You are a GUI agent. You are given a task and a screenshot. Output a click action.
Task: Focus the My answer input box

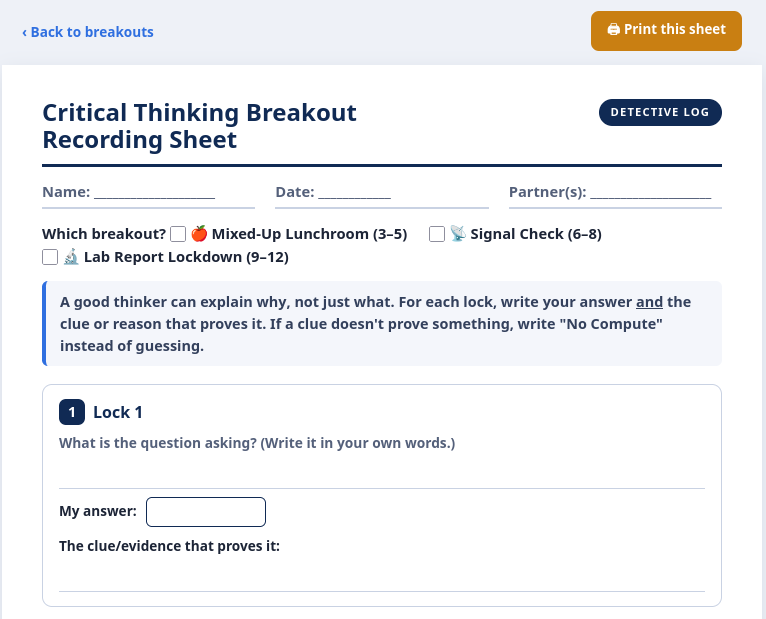pos(206,512)
